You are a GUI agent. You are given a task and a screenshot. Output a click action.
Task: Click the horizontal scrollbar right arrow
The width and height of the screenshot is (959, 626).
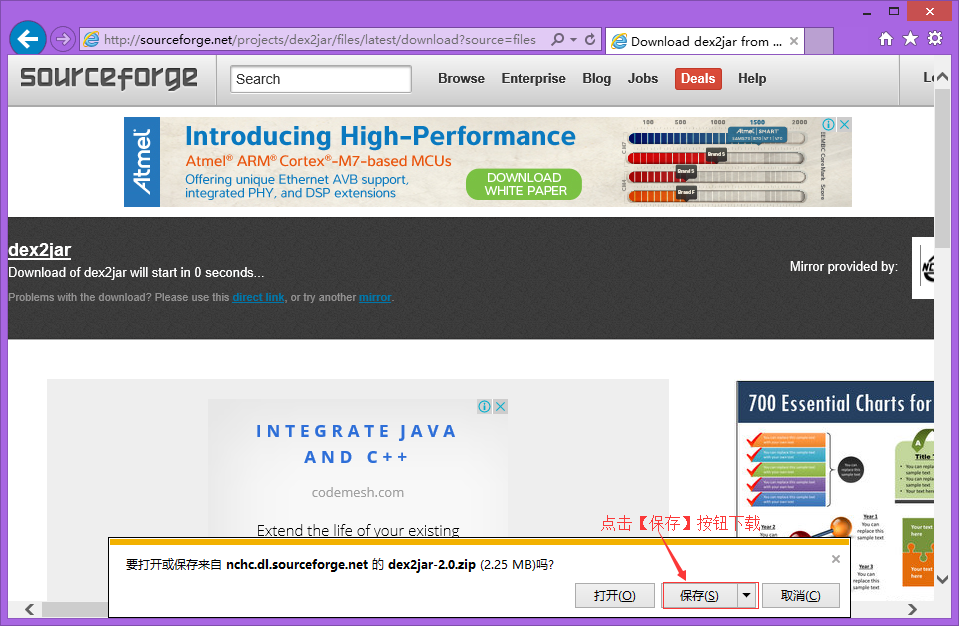click(912, 609)
